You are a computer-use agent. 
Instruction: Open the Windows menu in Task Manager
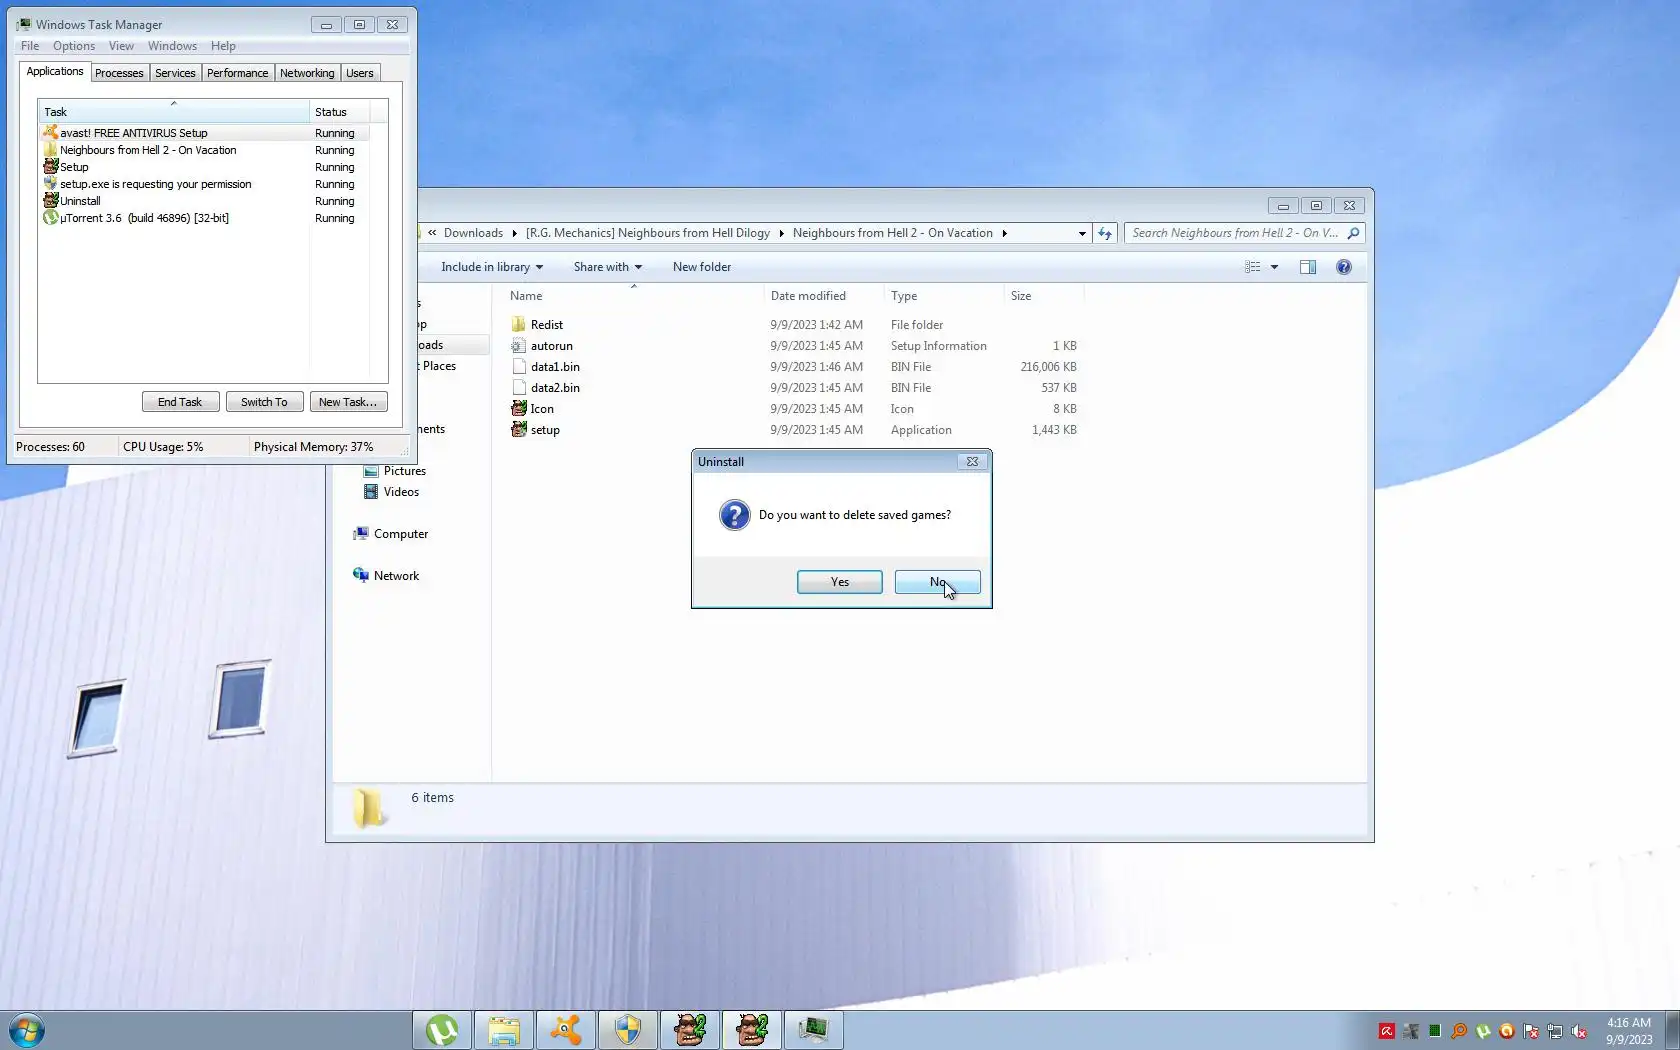pos(172,46)
